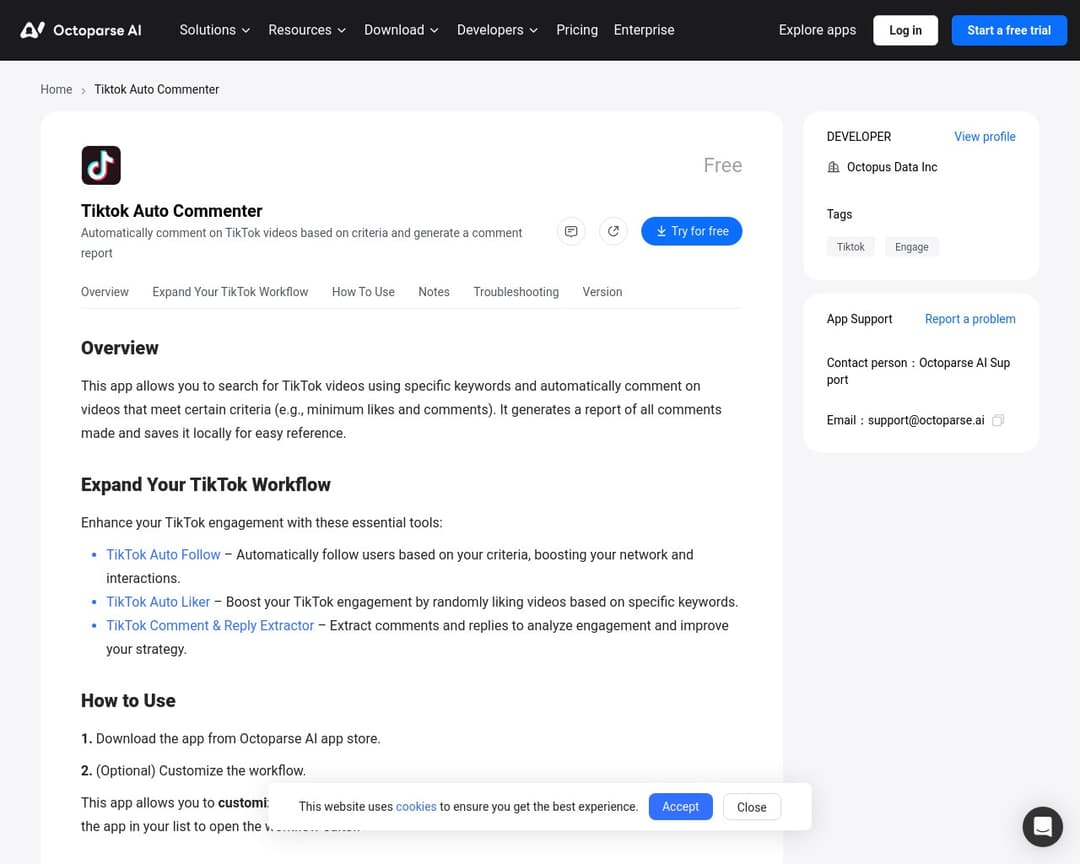Click the share icon button
Image resolution: width=1080 pixels, height=864 pixels.
(613, 231)
